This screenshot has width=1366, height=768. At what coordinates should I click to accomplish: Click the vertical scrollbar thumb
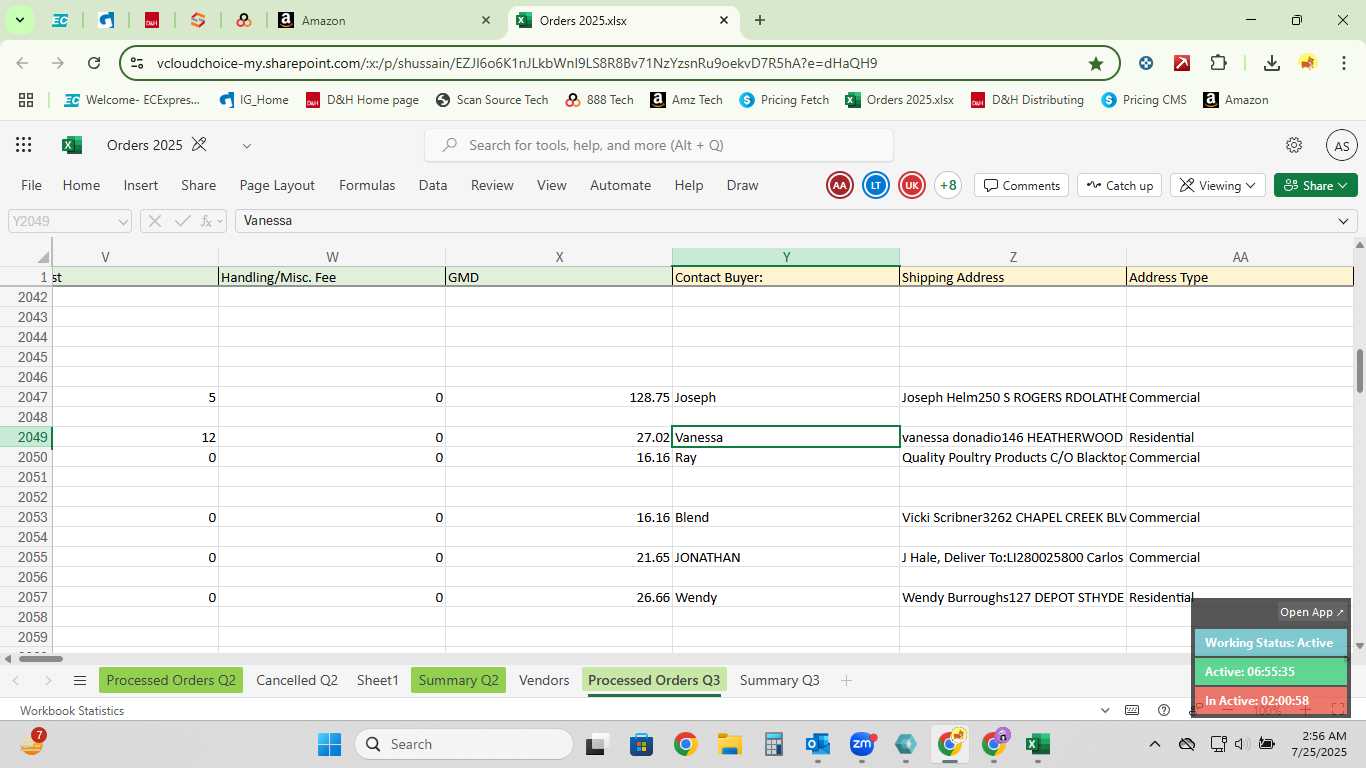click(1359, 371)
